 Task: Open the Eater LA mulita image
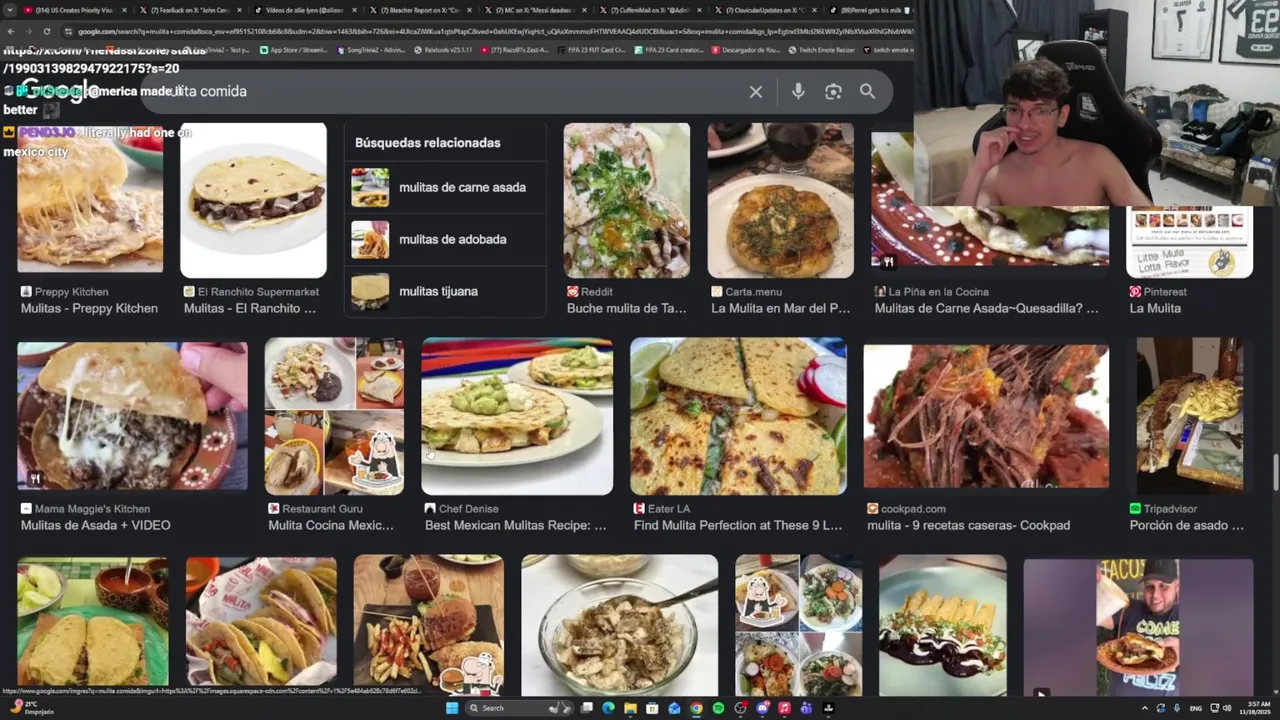click(x=738, y=416)
